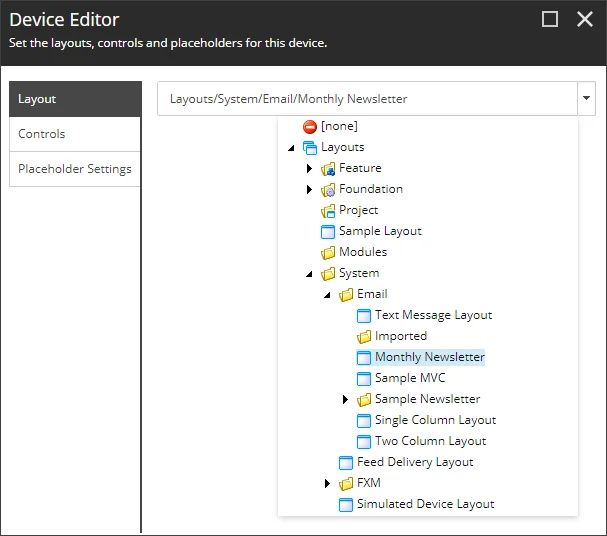Select the Foundation label
Screen dimensions: 607x536
371,189
